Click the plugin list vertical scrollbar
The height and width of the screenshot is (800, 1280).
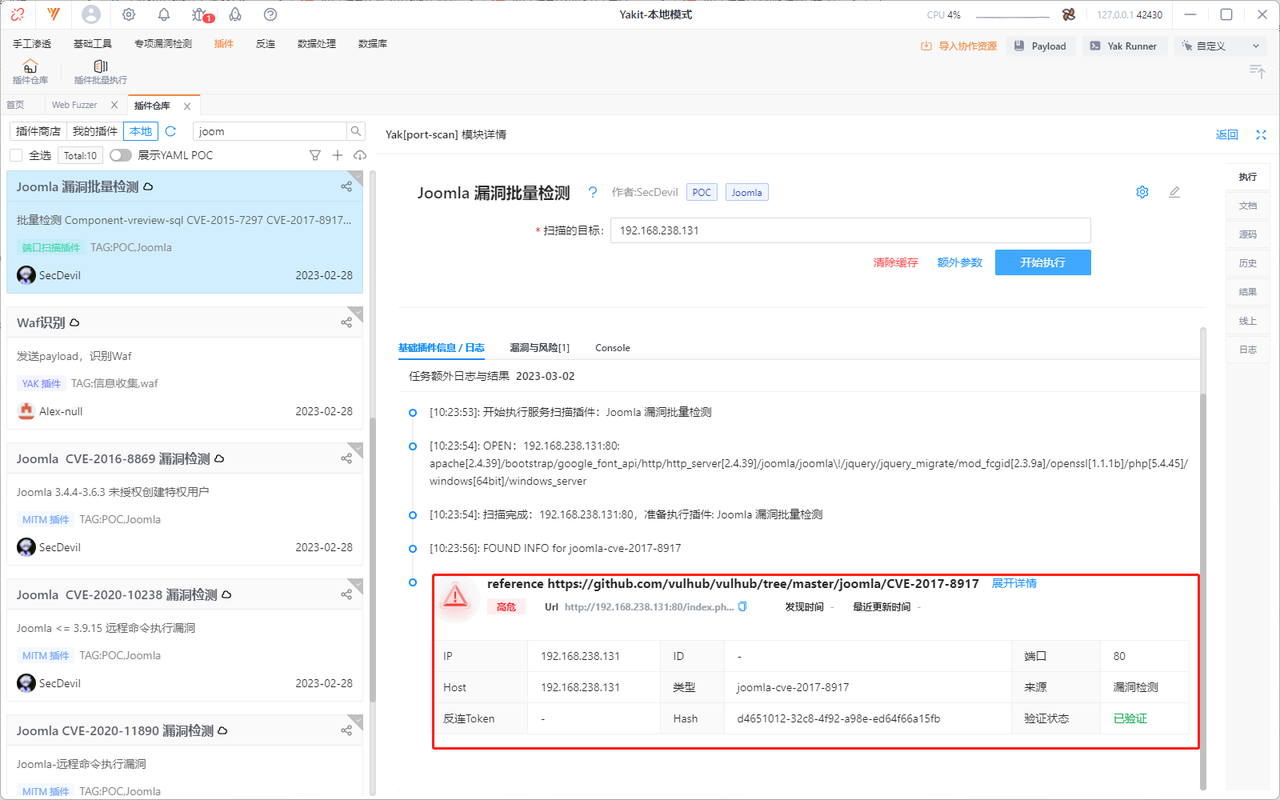click(373, 560)
